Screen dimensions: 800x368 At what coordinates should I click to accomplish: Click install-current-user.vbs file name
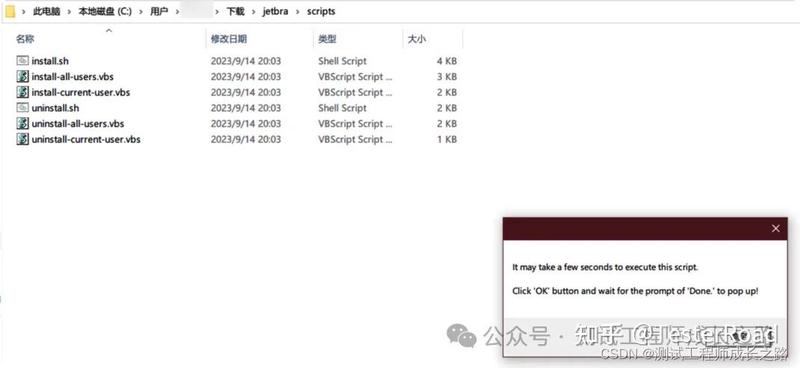click(81, 92)
